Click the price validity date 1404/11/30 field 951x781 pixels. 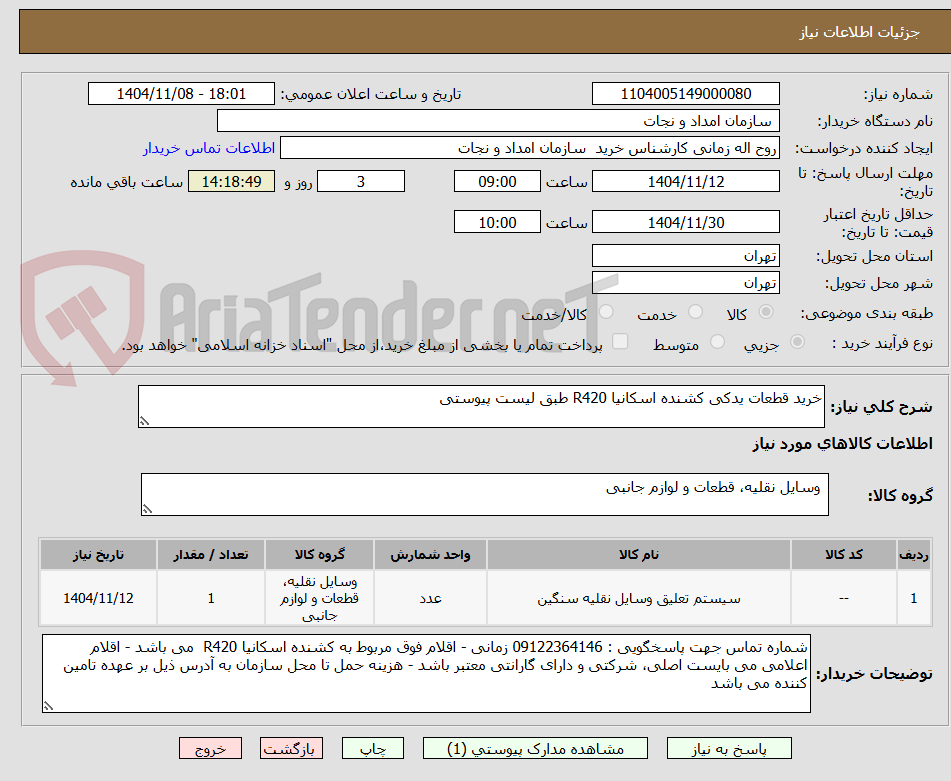tap(685, 222)
